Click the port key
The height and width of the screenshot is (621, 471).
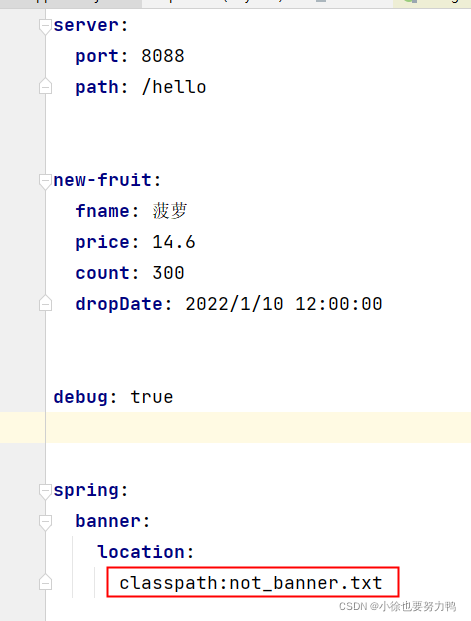(x=97, y=56)
